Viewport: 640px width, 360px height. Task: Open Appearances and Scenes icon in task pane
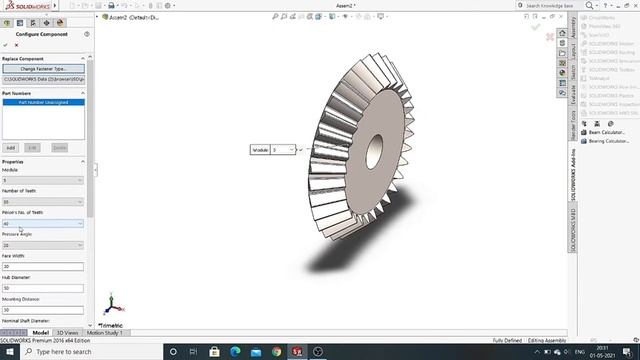point(562,73)
